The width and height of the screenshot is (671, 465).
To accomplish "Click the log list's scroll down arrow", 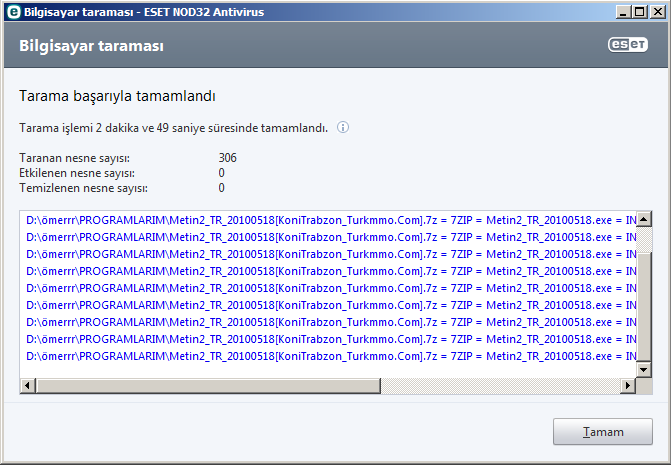I will (x=644, y=370).
